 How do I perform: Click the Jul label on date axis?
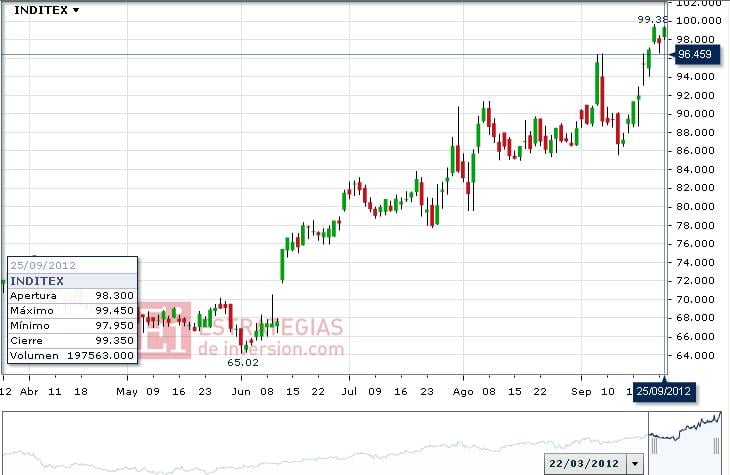349,392
